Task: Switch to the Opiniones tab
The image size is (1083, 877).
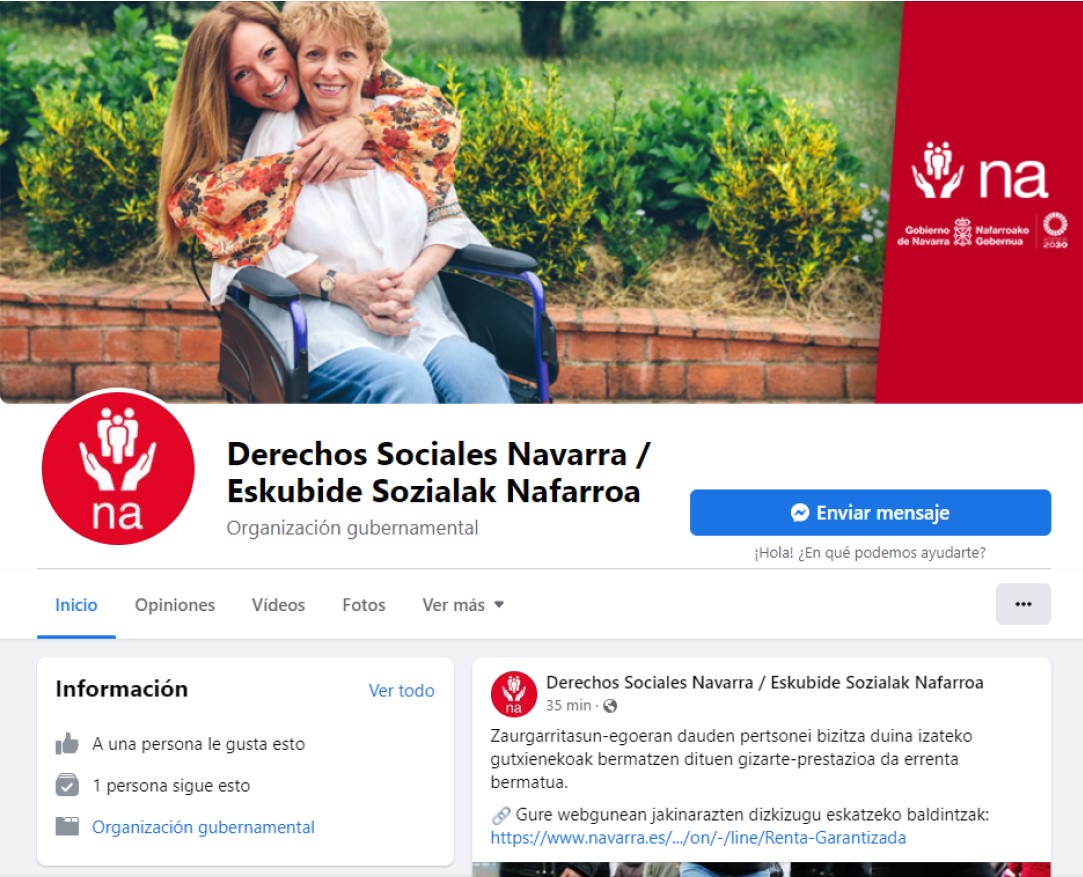Action: (175, 605)
